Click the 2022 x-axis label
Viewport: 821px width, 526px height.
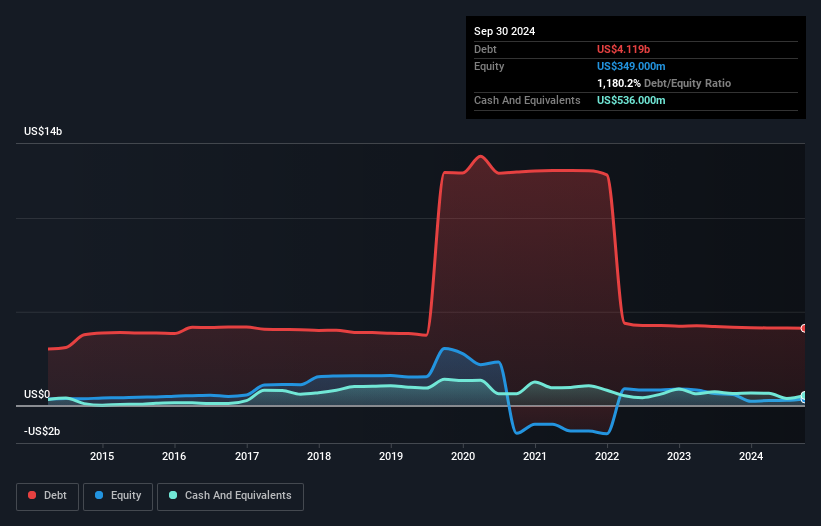[607, 456]
